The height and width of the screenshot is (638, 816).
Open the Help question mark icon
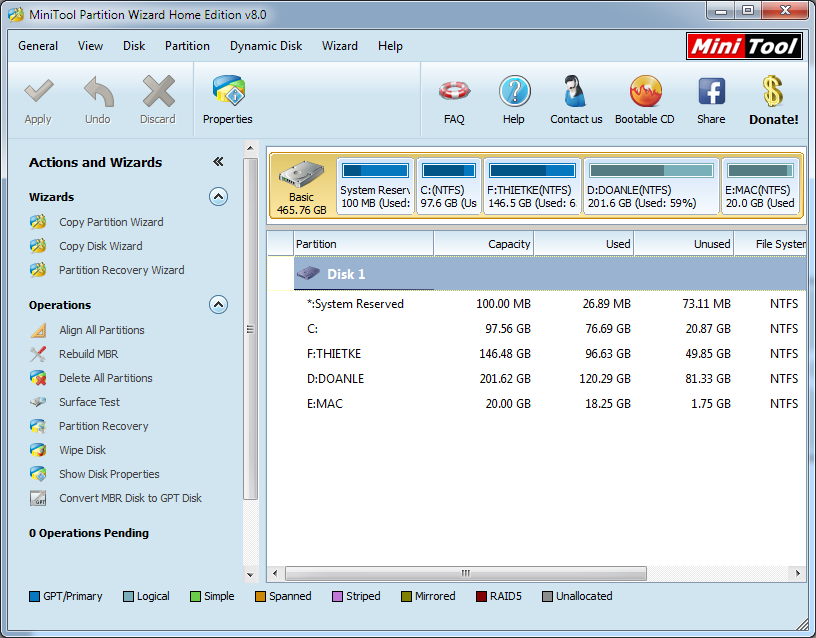pos(514,91)
